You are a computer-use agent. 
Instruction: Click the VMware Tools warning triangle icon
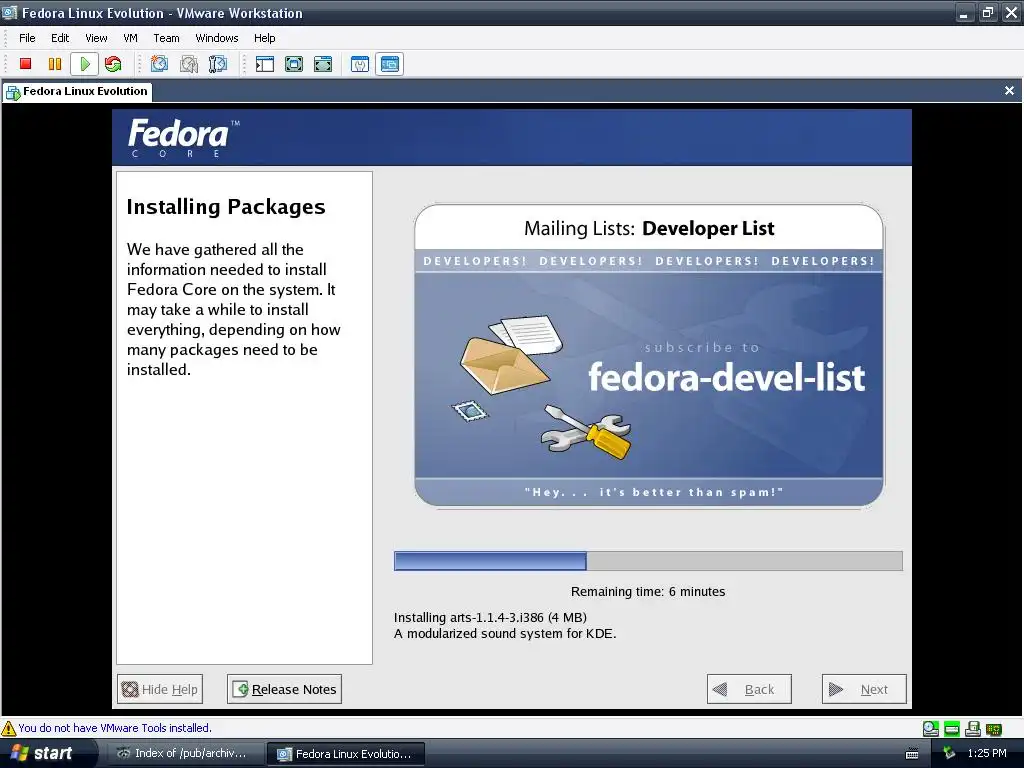pyautogui.click(x=8, y=728)
